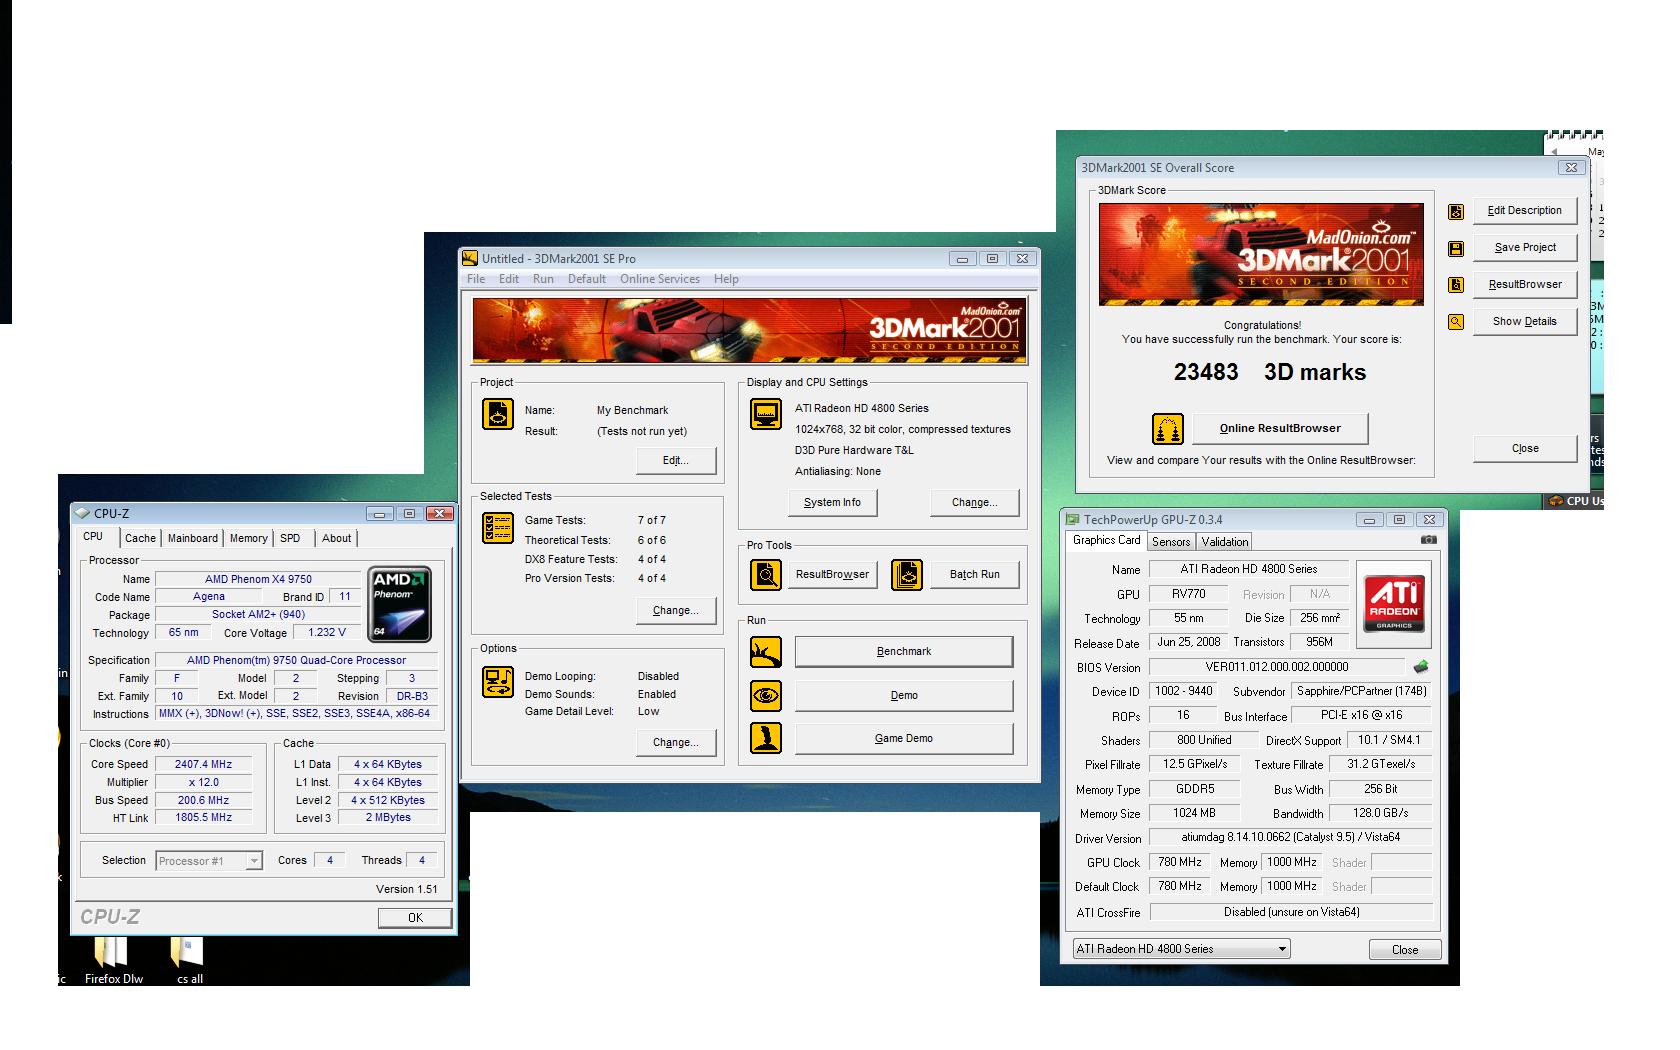Click the Game Demo joystick icon

[x=766, y=738]
